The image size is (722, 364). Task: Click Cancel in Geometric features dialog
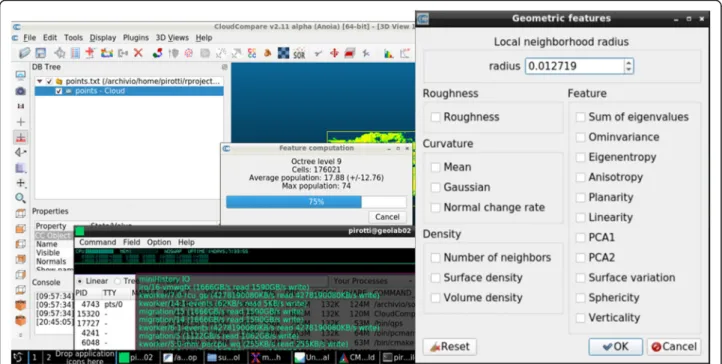click(674, 347)
